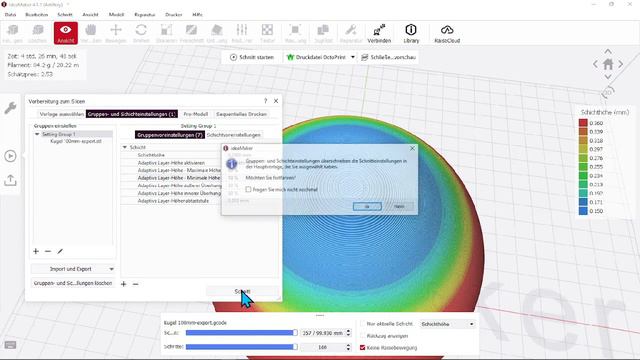640x360 pixels.
Task: Click the play circle icon in left sidebar
Action: tap(10, 156)
